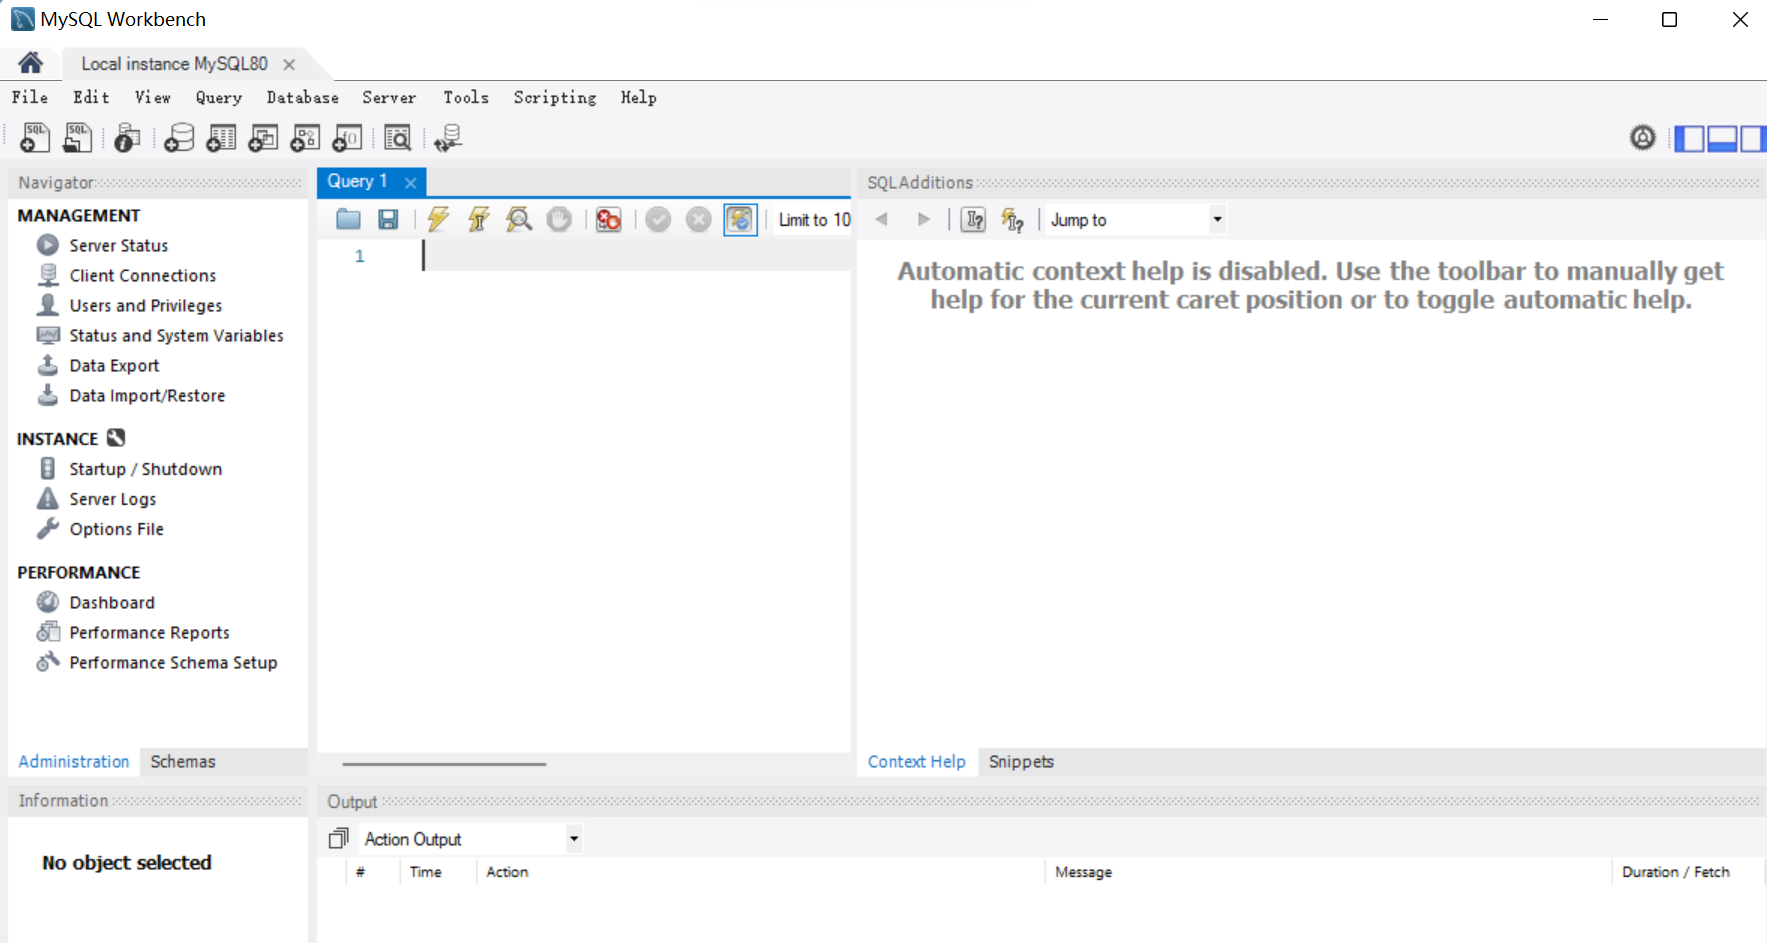Open Status and System Variables
The image size is (1767, 943).
click(176, 335)
